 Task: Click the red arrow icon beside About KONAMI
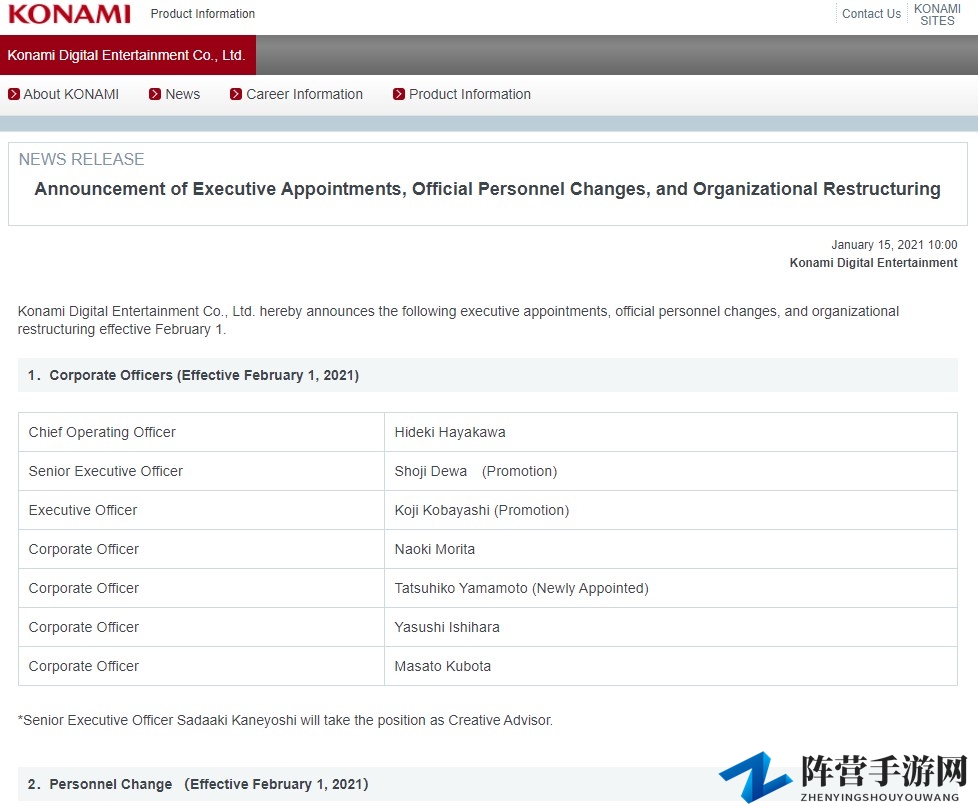coord(14,94)
